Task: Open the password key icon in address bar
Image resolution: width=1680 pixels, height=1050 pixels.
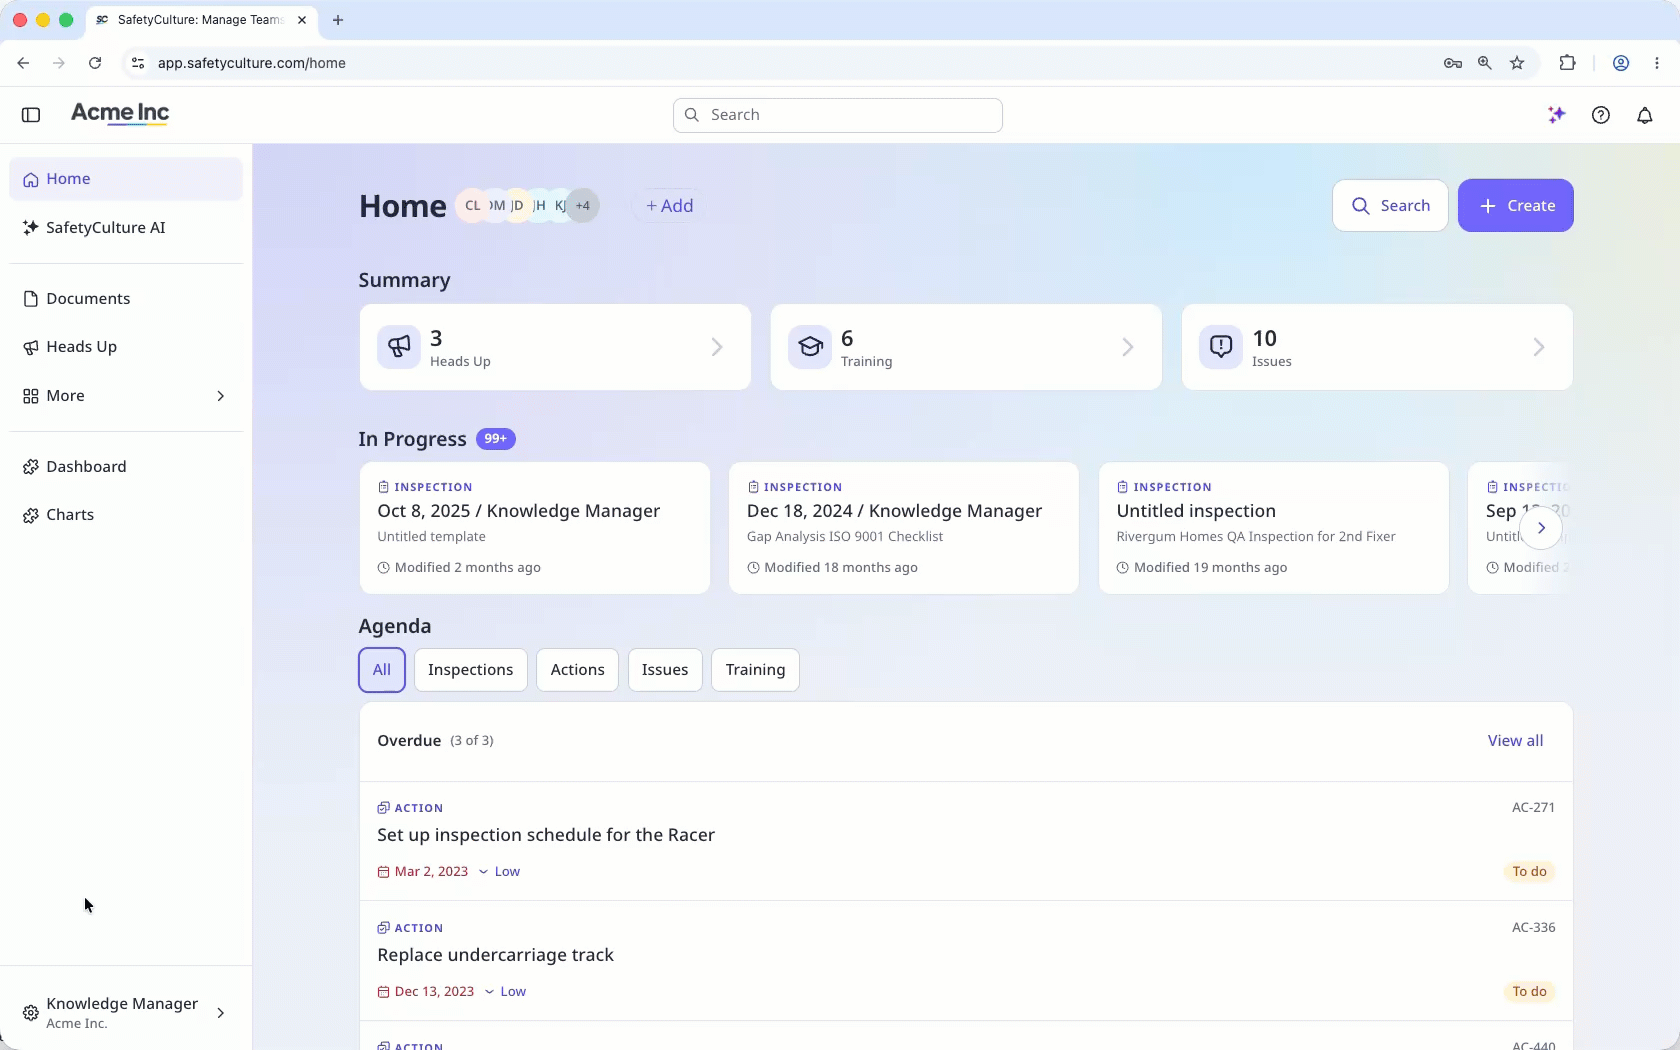Action: pos(1453,63)
